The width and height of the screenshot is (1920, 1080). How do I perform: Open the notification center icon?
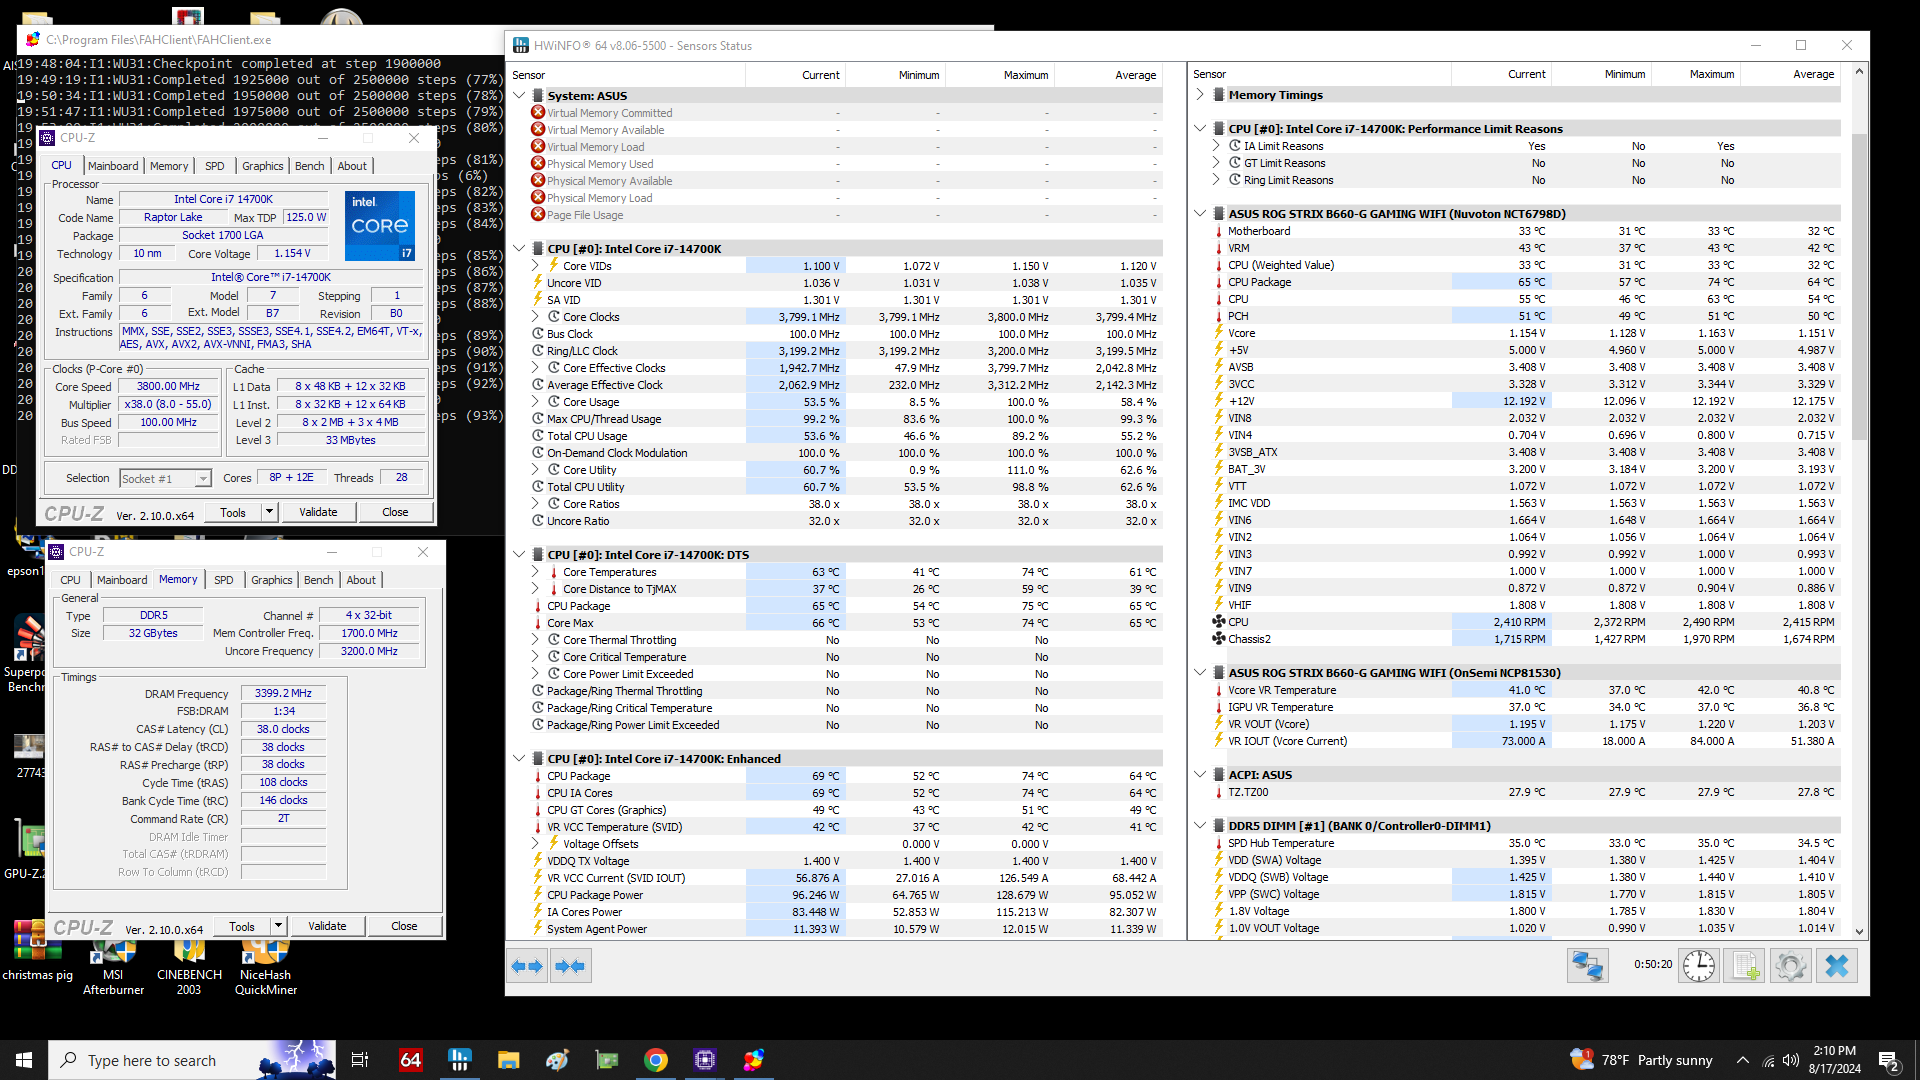(x=1889, y=1060)
